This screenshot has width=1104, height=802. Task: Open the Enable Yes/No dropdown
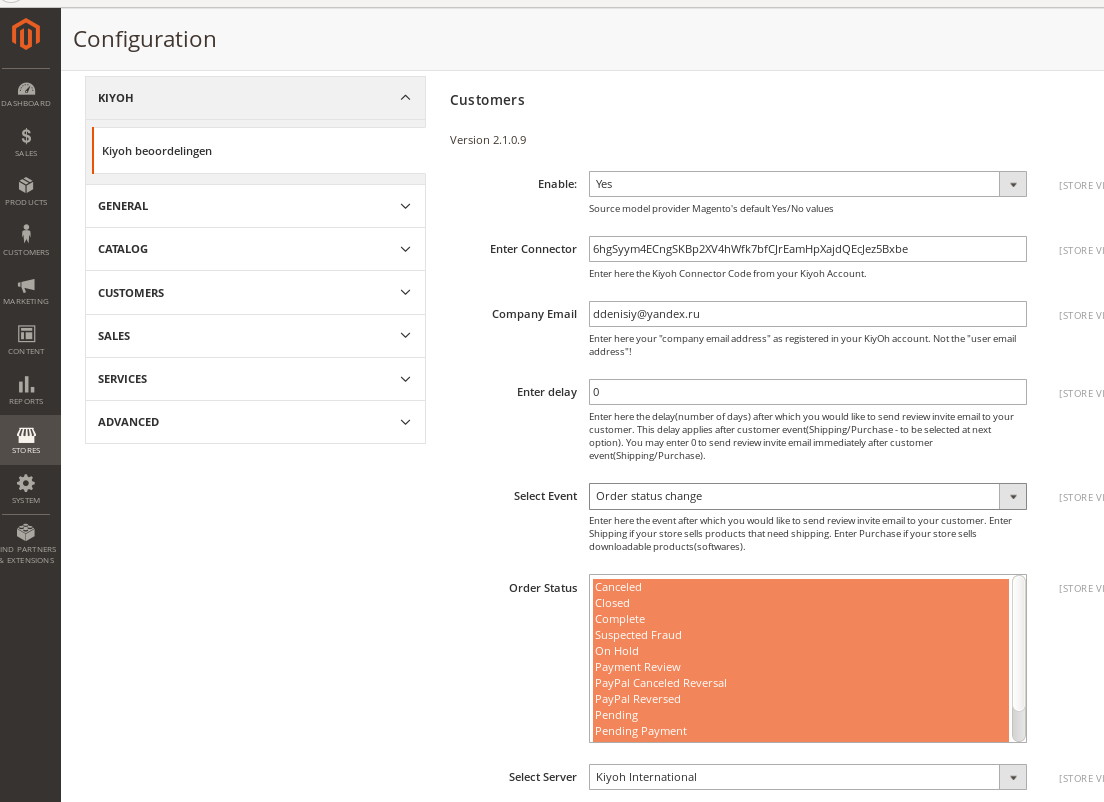coord(808,184)
